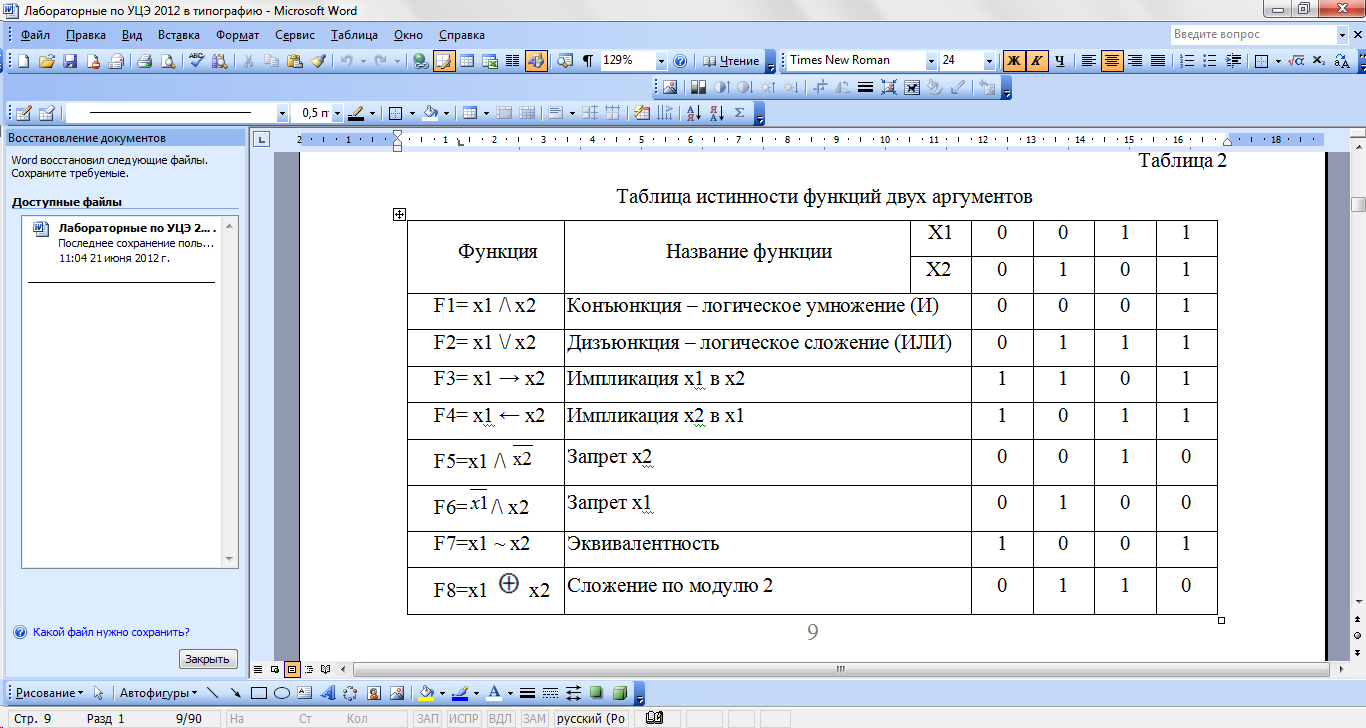Open the Таблица menu
Viewport: 1366px width, 728px height.
click(355, 35)
